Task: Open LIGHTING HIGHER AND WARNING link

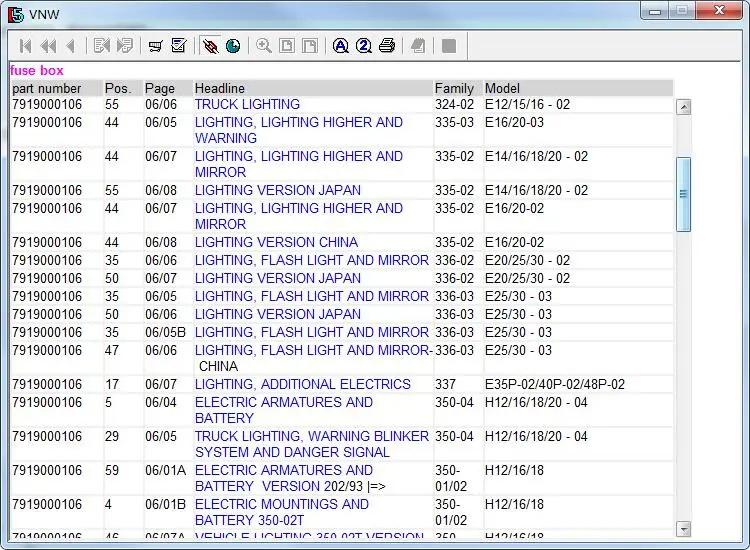Action: (298, 130)
